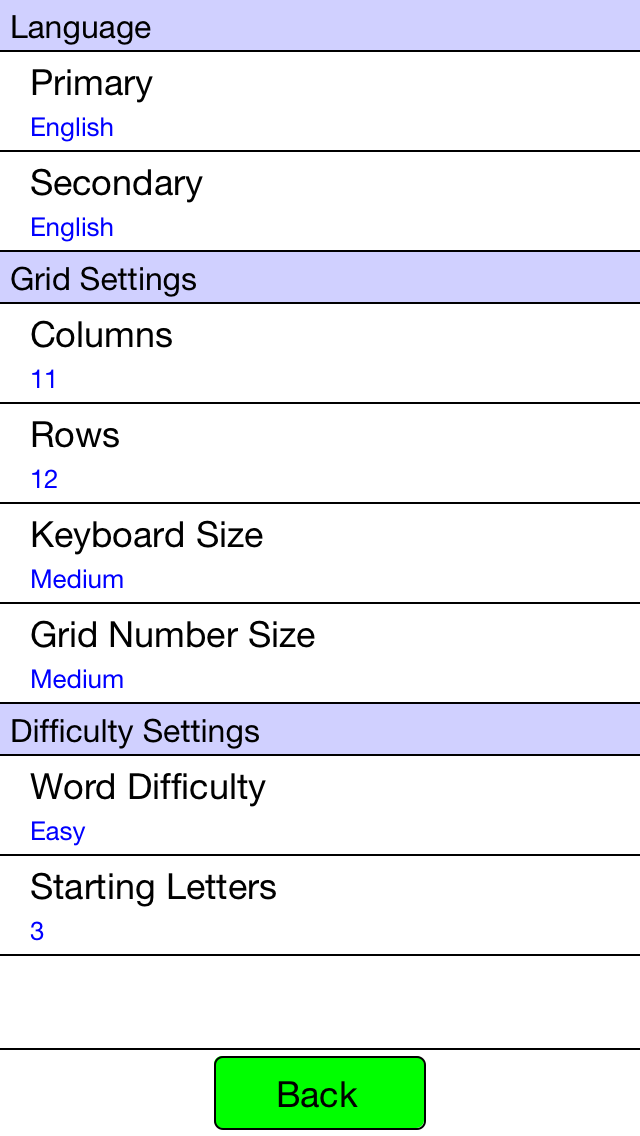Open the Primary language setting
Screen dimensions: 640x1136
pos(320,101)
